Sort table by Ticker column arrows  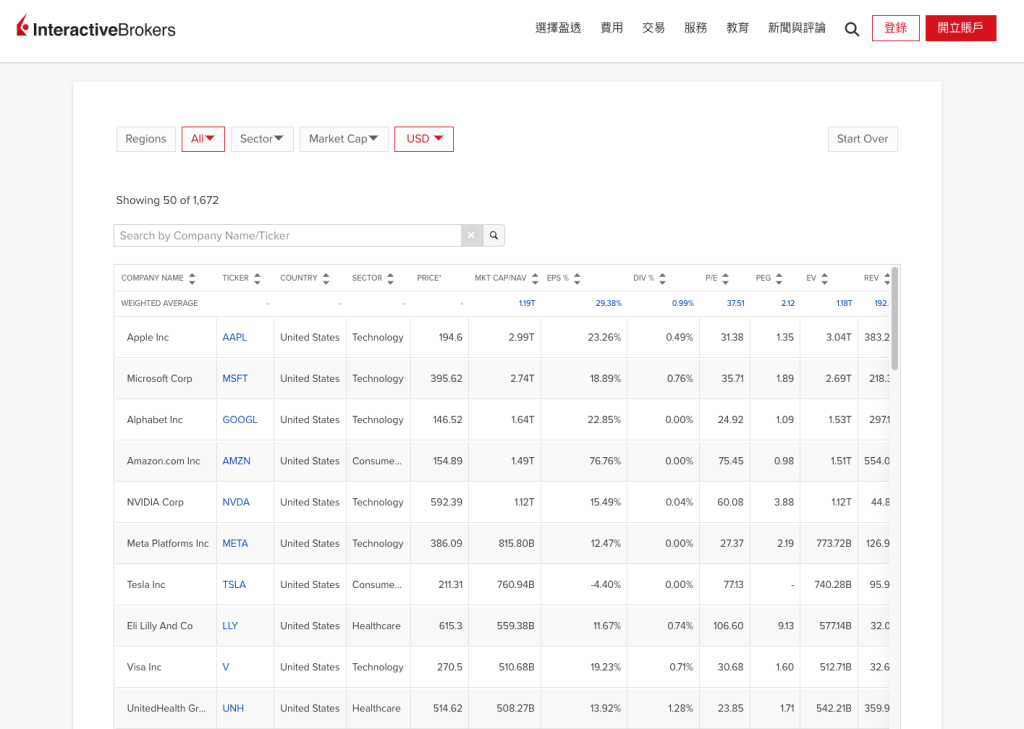257,278
